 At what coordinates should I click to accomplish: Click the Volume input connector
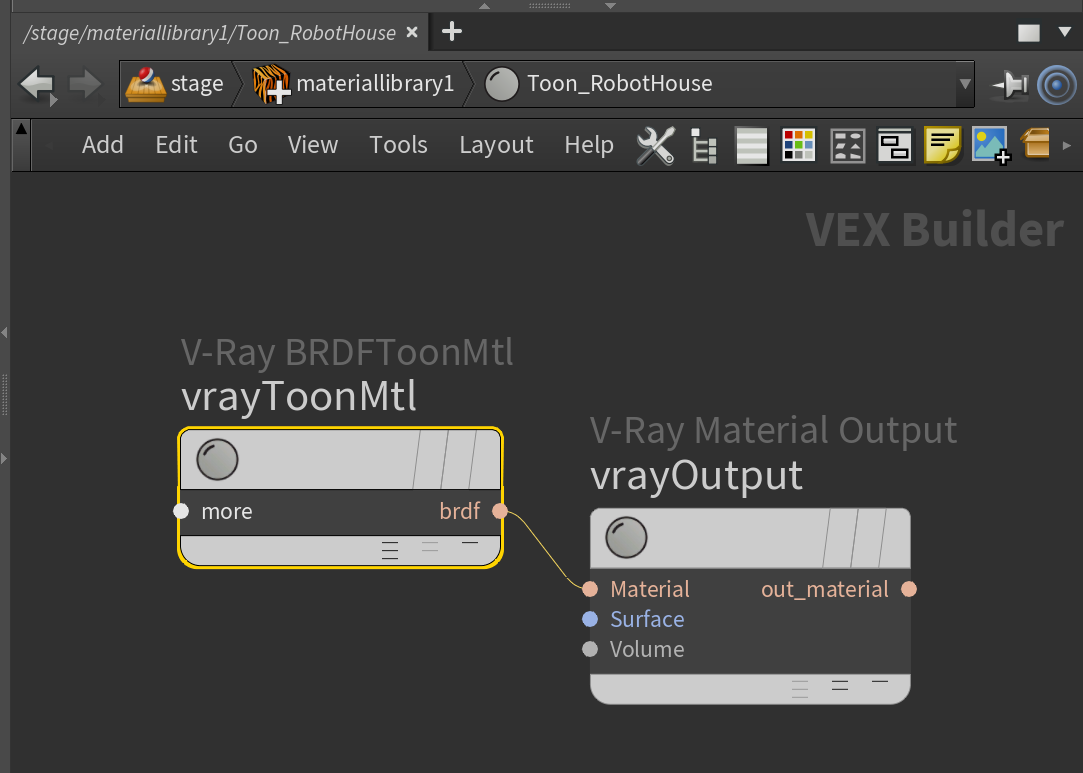[x=590, y=649]
